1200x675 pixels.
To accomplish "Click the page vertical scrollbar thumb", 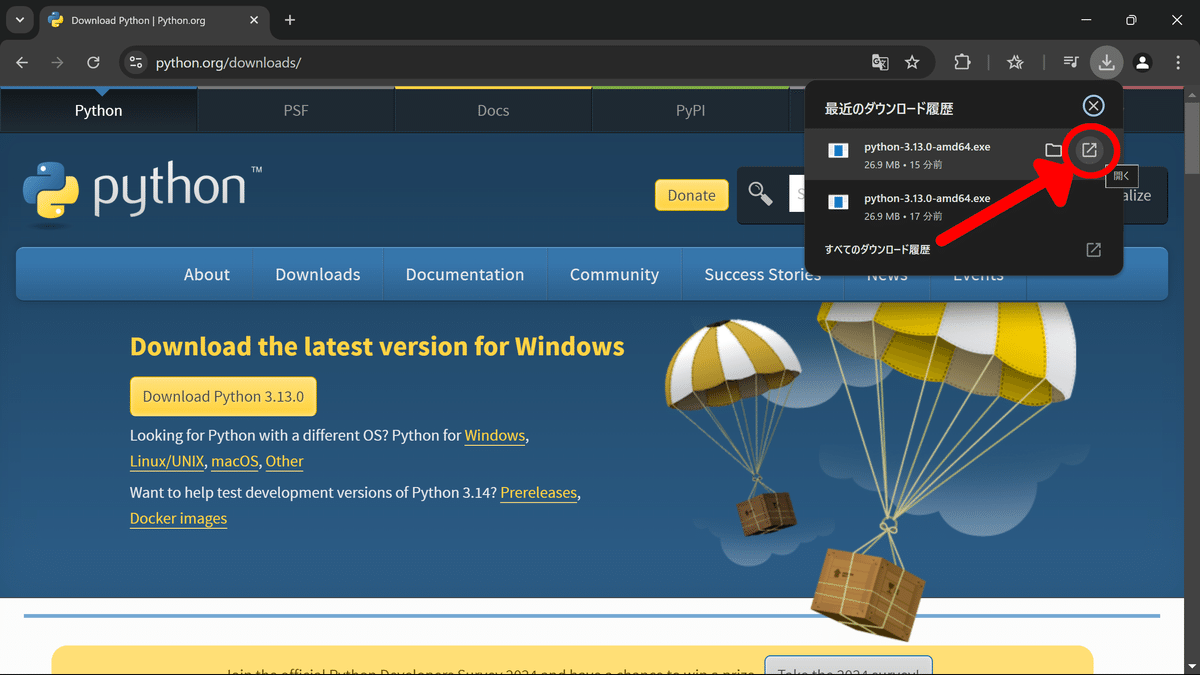I will tap(1192, 137).
